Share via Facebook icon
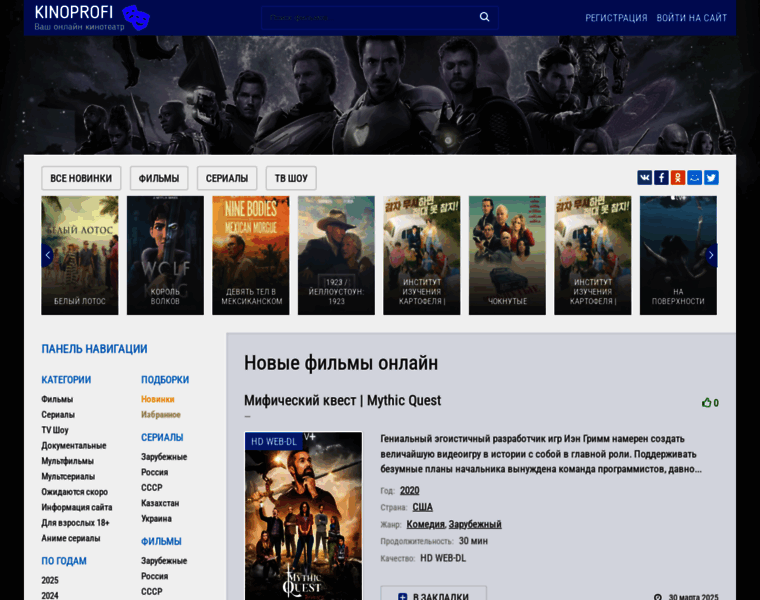The height and width of the screenshot is (600, 760). (x=661, y=178)
